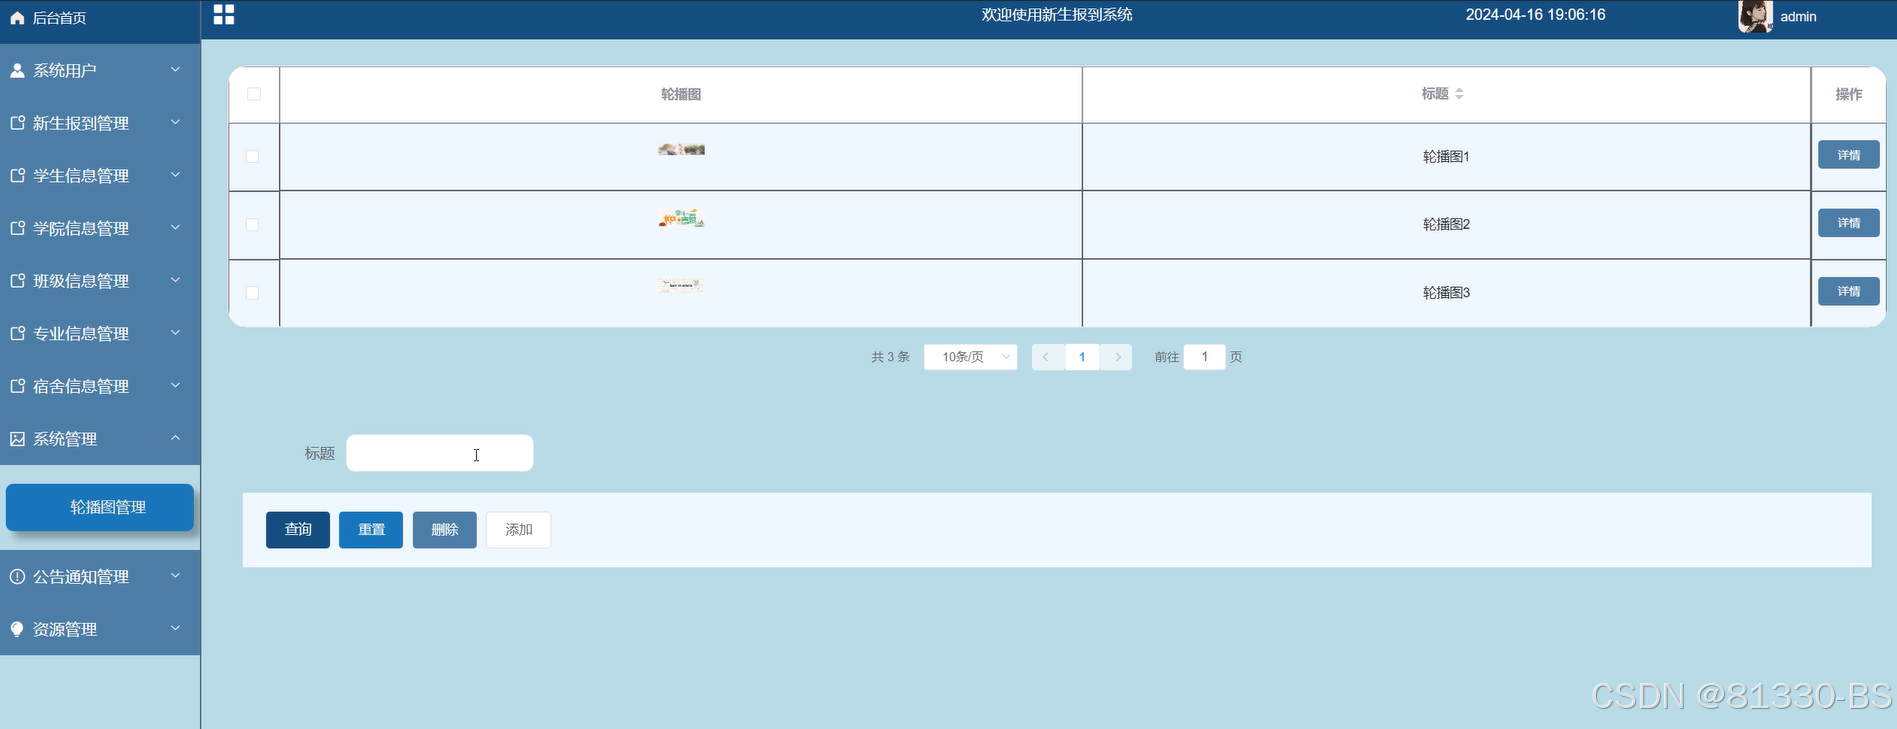Expand the 专业信息管理 chevron
The image size is (1897, 729).
176,333
